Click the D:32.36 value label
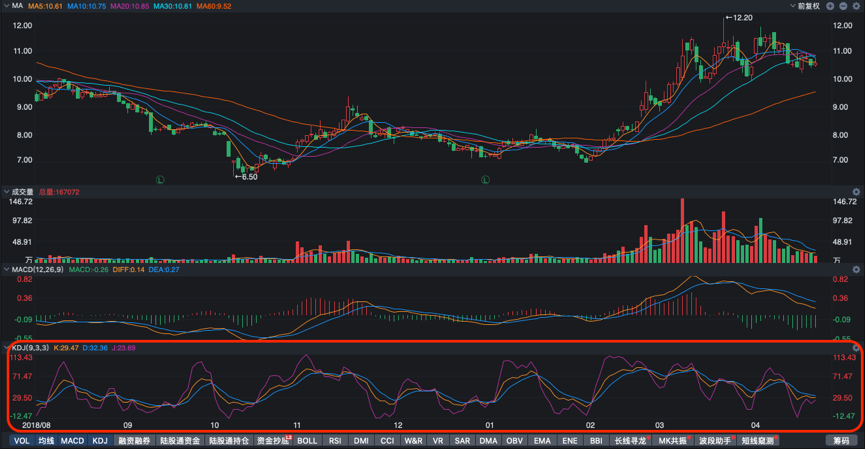 pyautogui.click(x=95, y=348)
